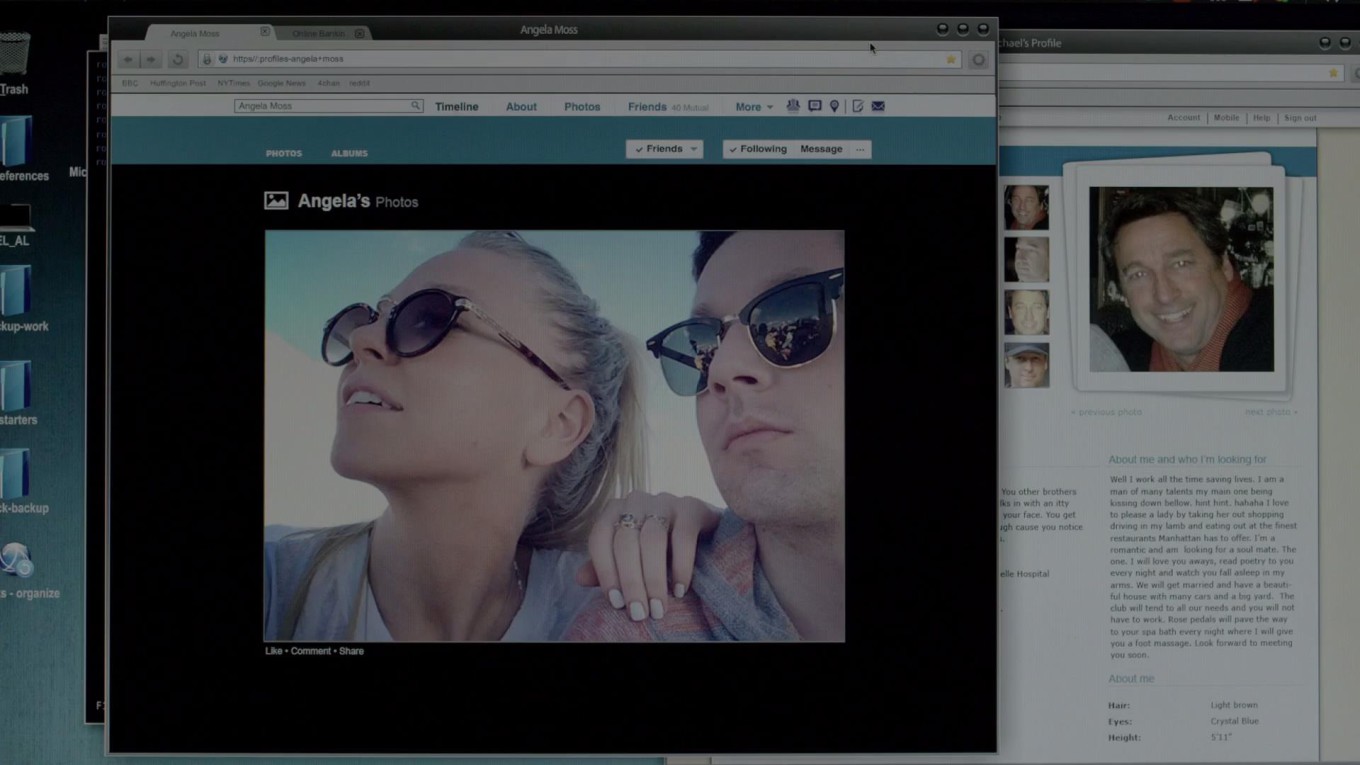Image resolution: width=1360 pixels, height=765 pixels.
Task: Open the Huffington Post bookmark
Action: 178,83
